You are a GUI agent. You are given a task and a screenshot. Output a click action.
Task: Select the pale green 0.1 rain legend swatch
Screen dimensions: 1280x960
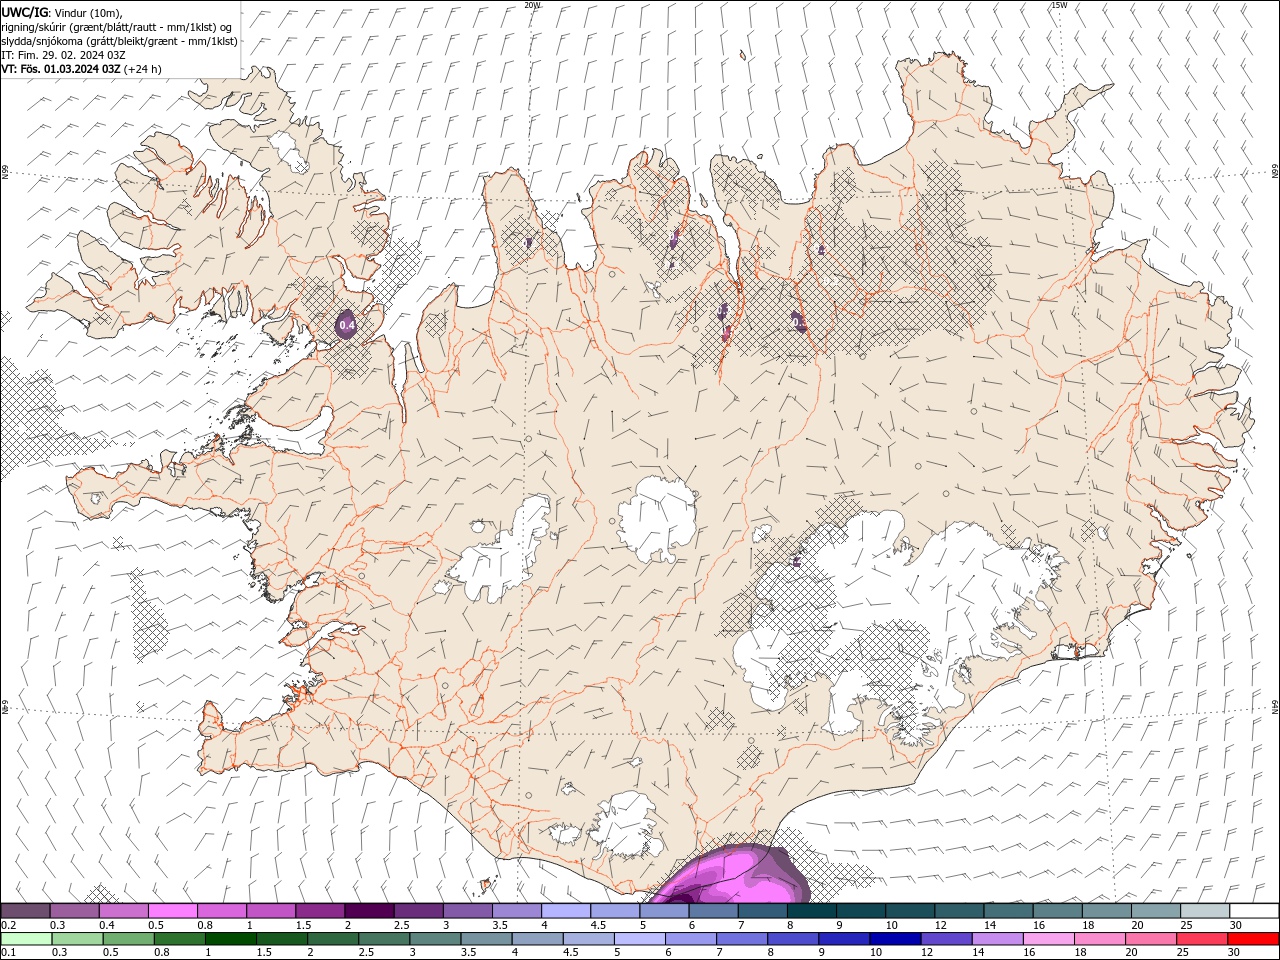pyautogui.click(x=26, y=939)
